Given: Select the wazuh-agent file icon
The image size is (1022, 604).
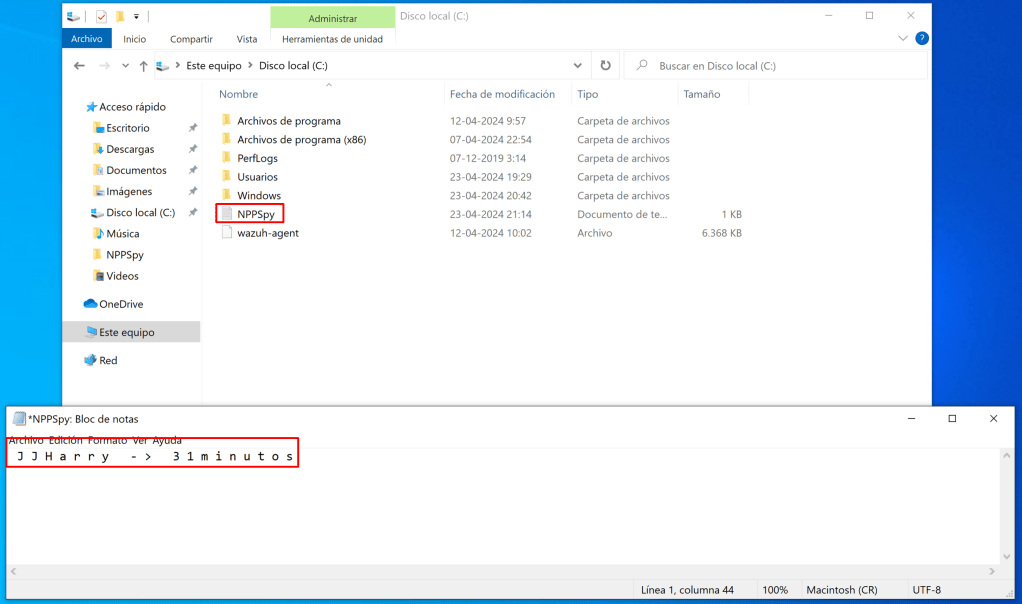Looking at the screenshot, I should (227, 233).
